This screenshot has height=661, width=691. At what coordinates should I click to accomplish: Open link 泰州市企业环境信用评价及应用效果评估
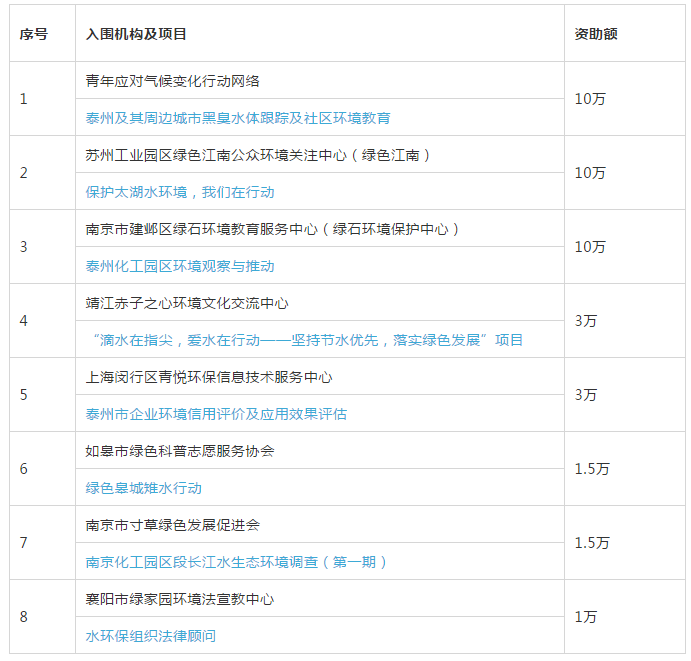[x=216, y=414]
